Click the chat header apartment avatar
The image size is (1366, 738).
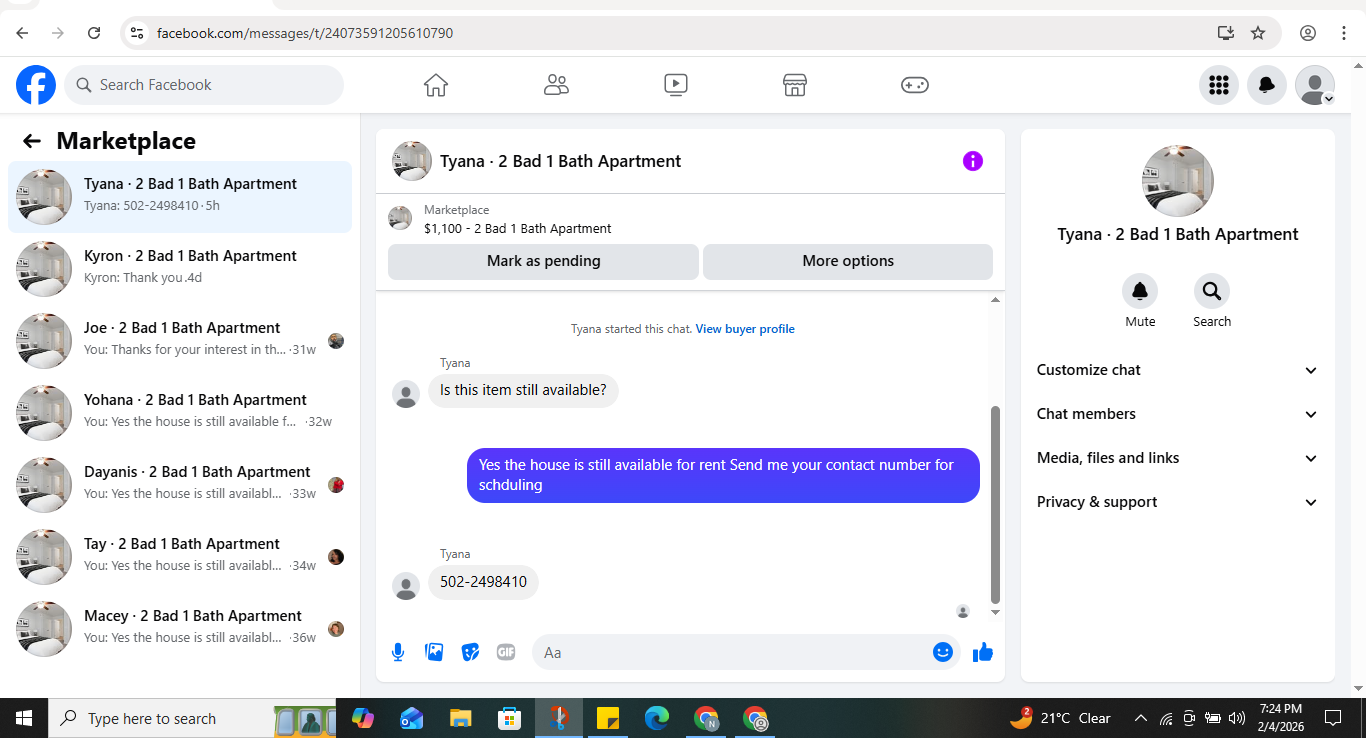pyautogui.click(x=412, y=161)
